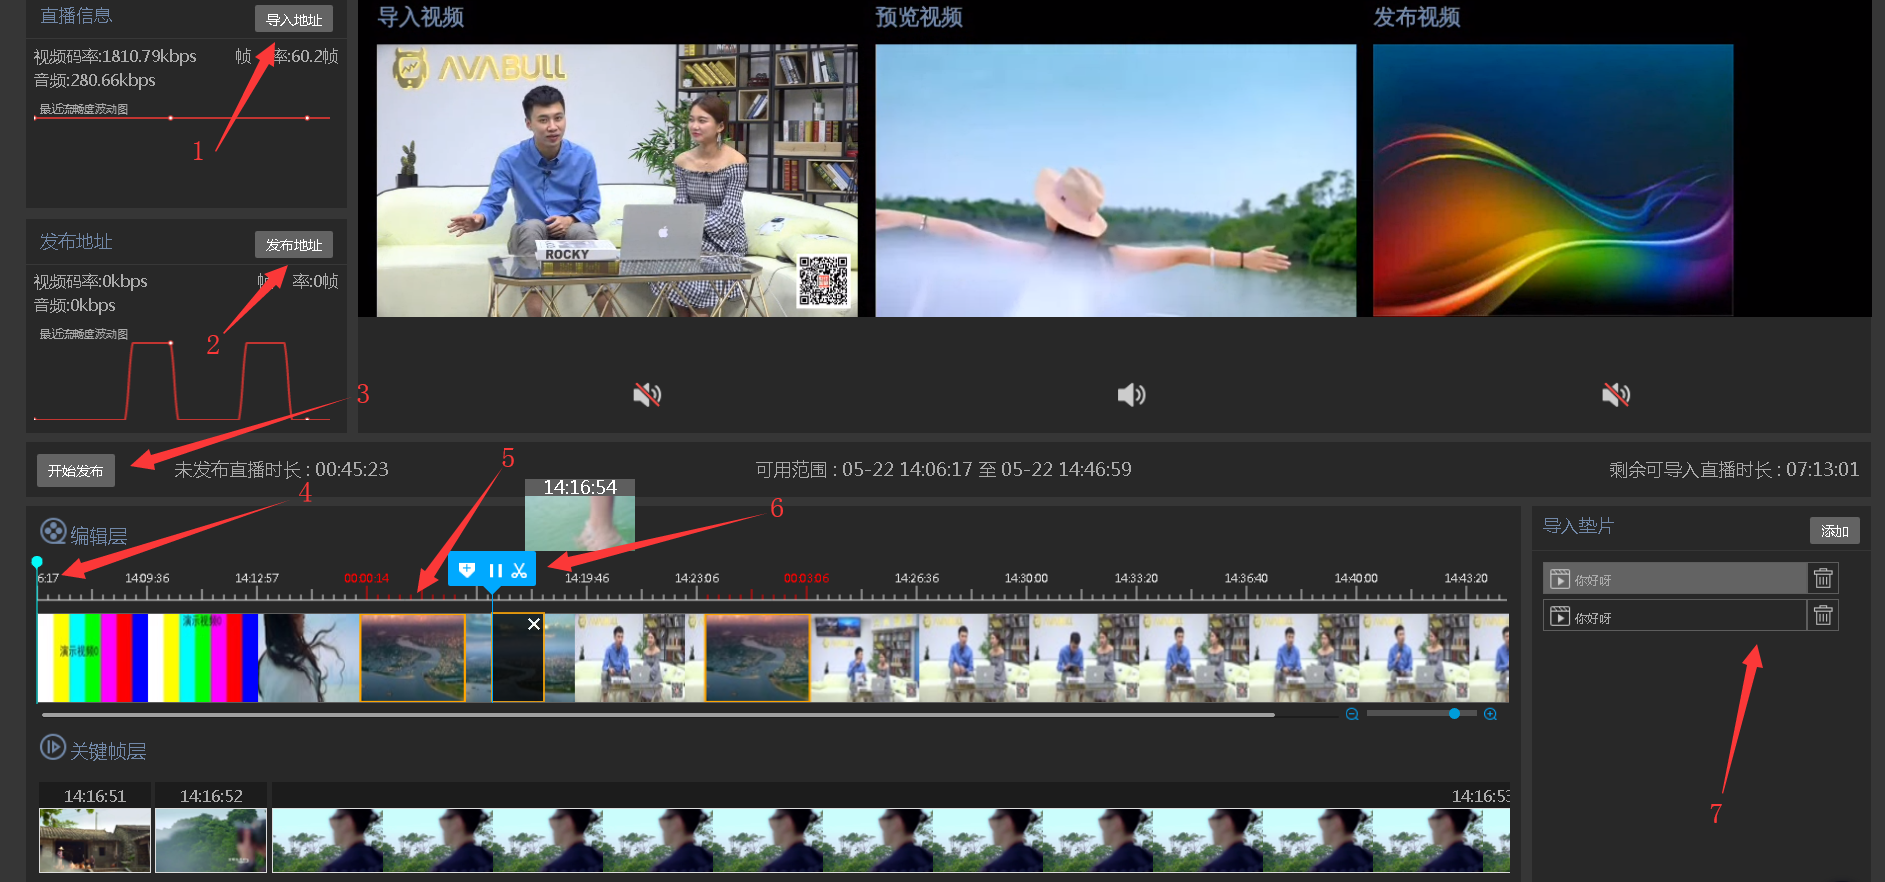Viewport: 1885px width, 882px height.
Task: Click the film-clip icon of highlighted 你好呀 row
Action: [1560, 578]
